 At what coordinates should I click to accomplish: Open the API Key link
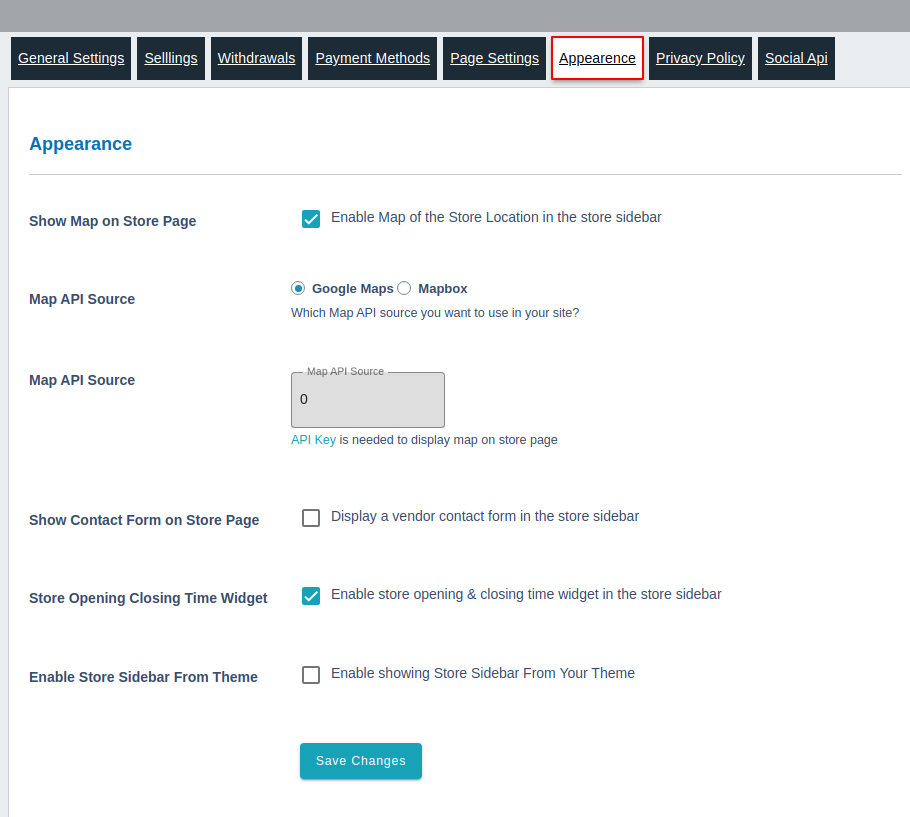pos(313,439)
